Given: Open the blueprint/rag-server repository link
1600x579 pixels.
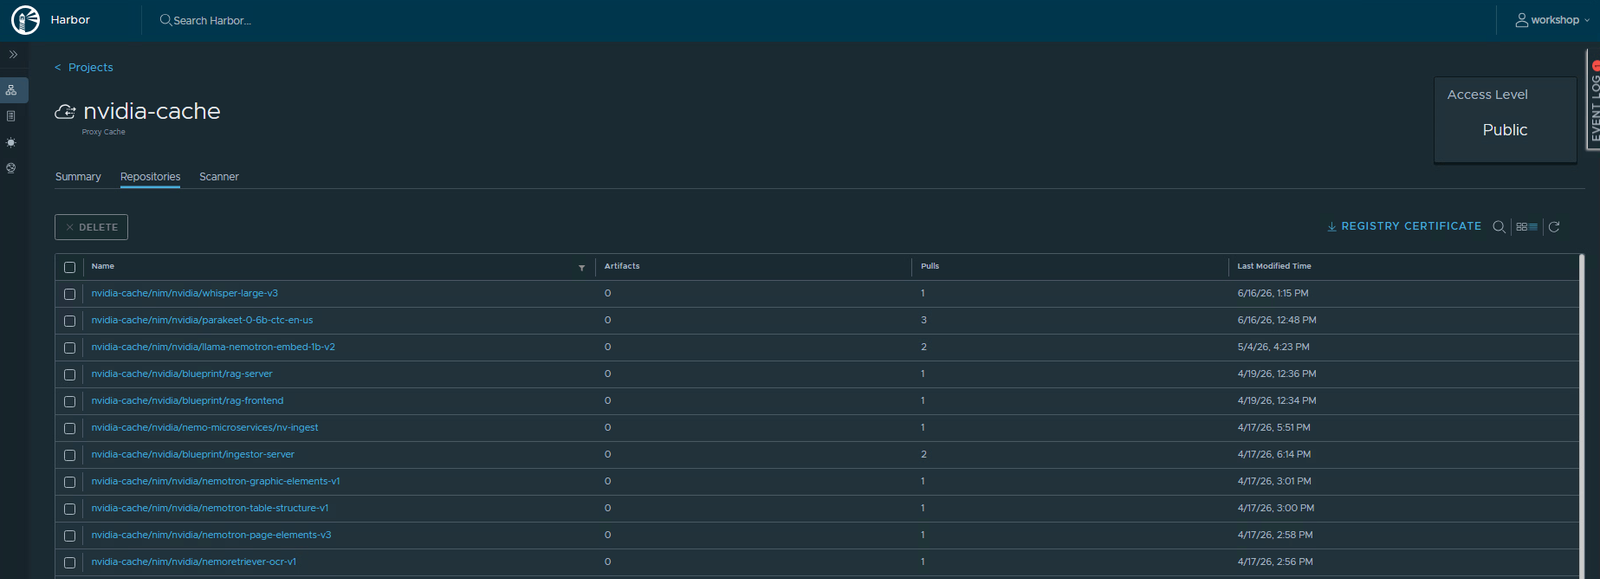Looking at the screenshot, I should [182, 374].
